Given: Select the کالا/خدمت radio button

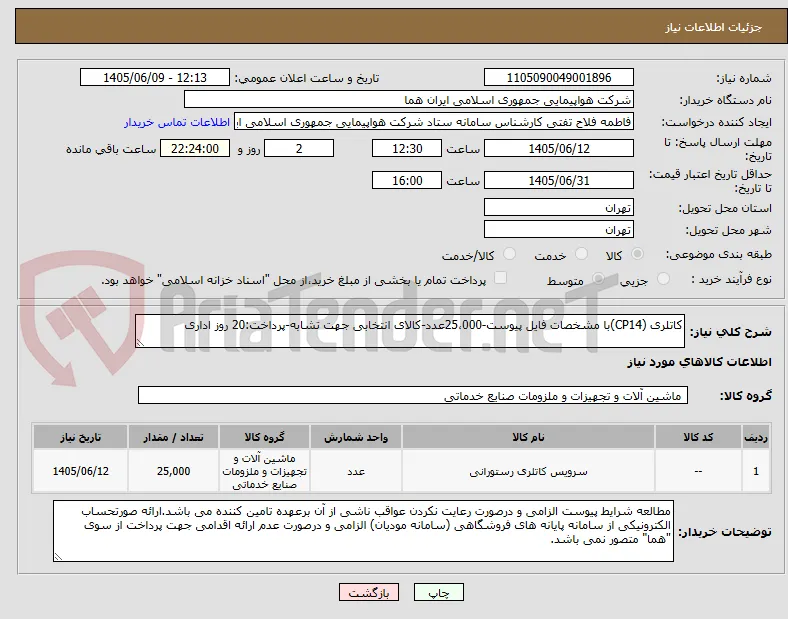Looking at the screenshot, I should pos(510,254).
